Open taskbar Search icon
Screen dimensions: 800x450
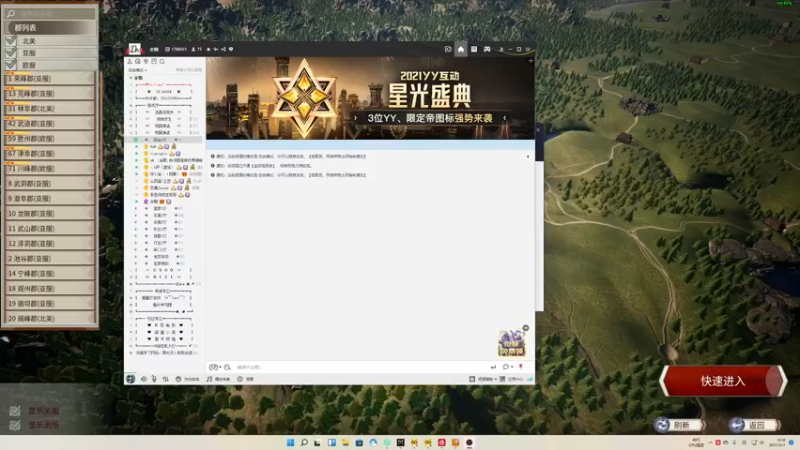[x=304, y=442]
